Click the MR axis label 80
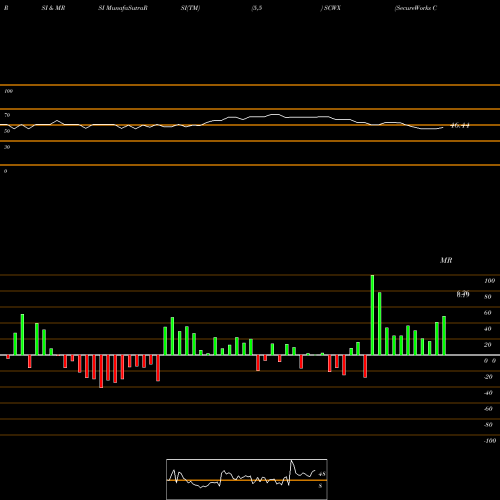The width and height of the screenshot is (500, 500). pos(488,297)
